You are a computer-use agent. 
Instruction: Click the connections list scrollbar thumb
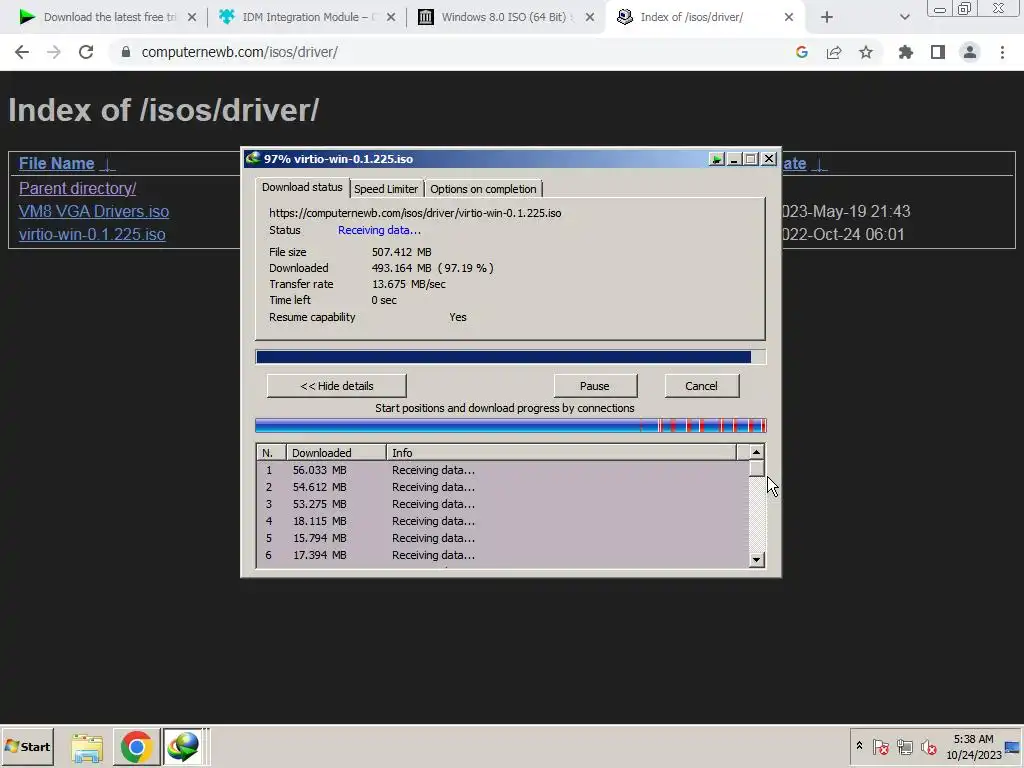point(756,468)
